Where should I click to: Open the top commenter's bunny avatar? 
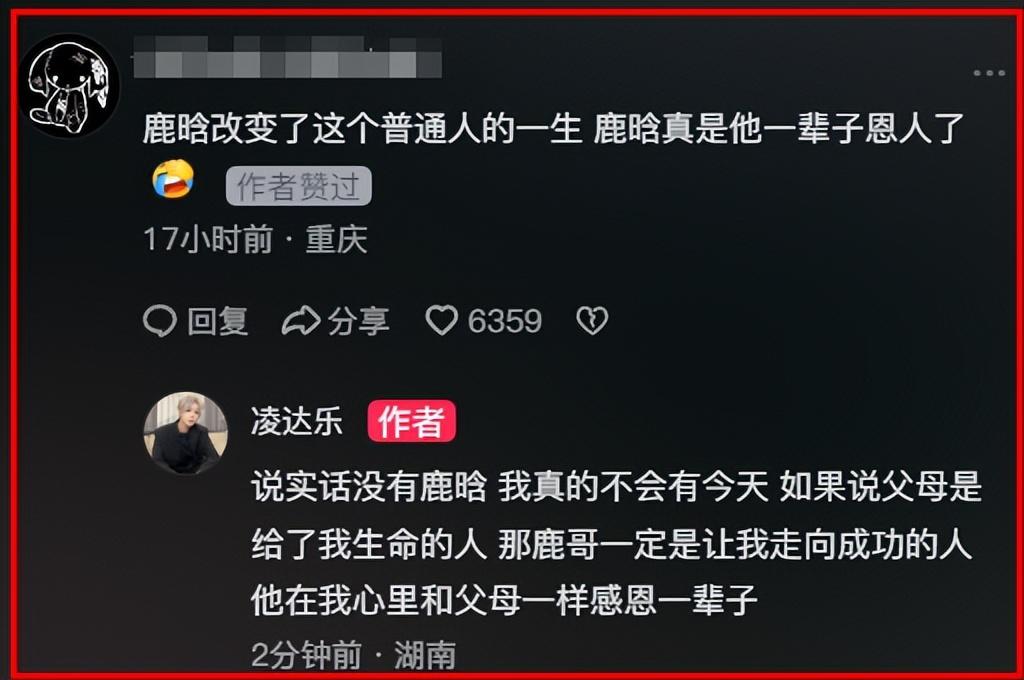pos(69,86)
